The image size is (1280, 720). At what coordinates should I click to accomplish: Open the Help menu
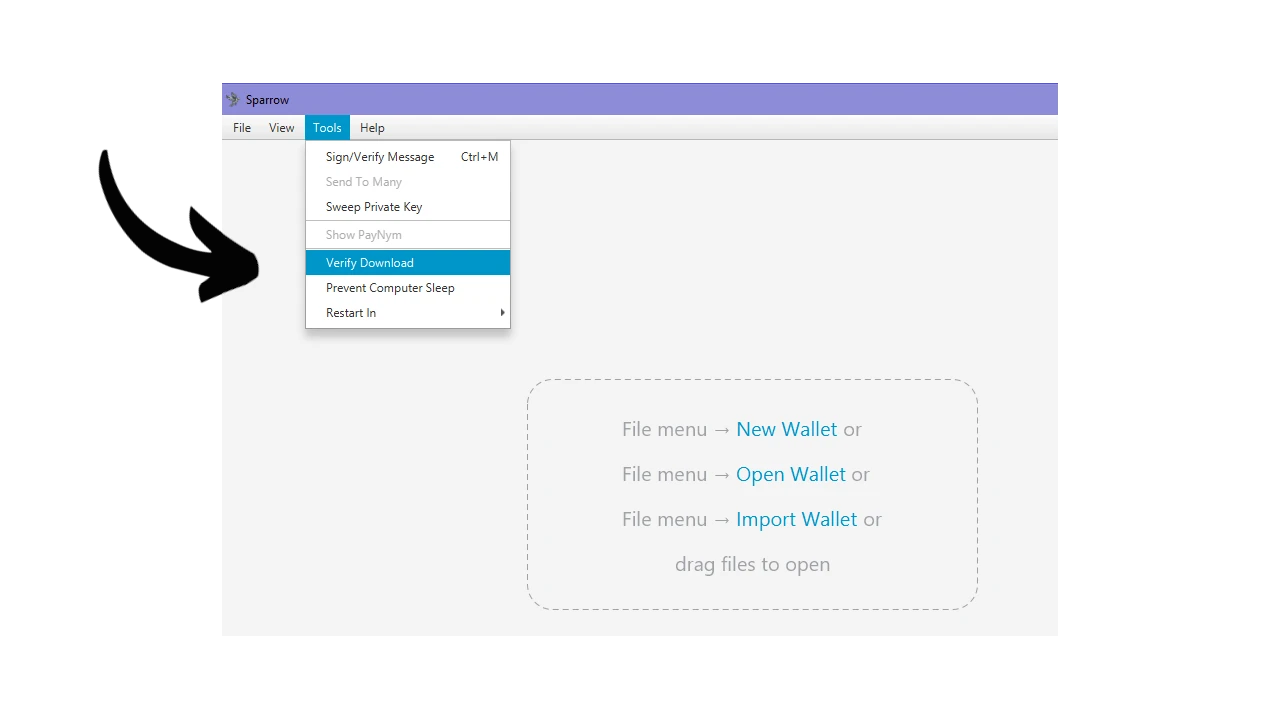click(x=372, y=128)
